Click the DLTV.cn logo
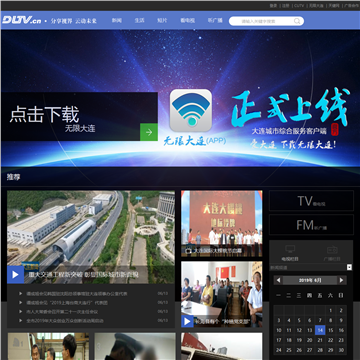The image size is (360, 360). [x=22, y=20]
